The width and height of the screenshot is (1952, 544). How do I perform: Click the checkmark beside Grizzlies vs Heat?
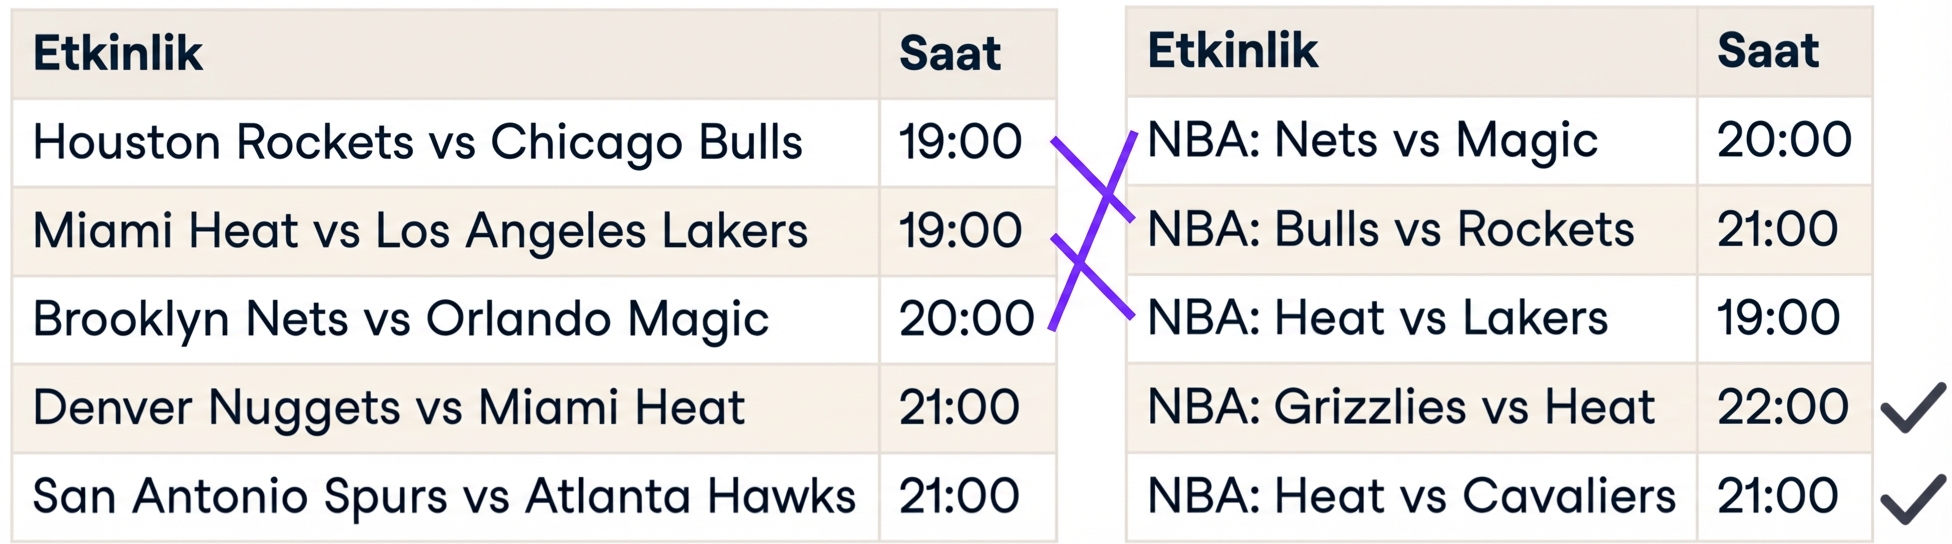pos(1912,407)
